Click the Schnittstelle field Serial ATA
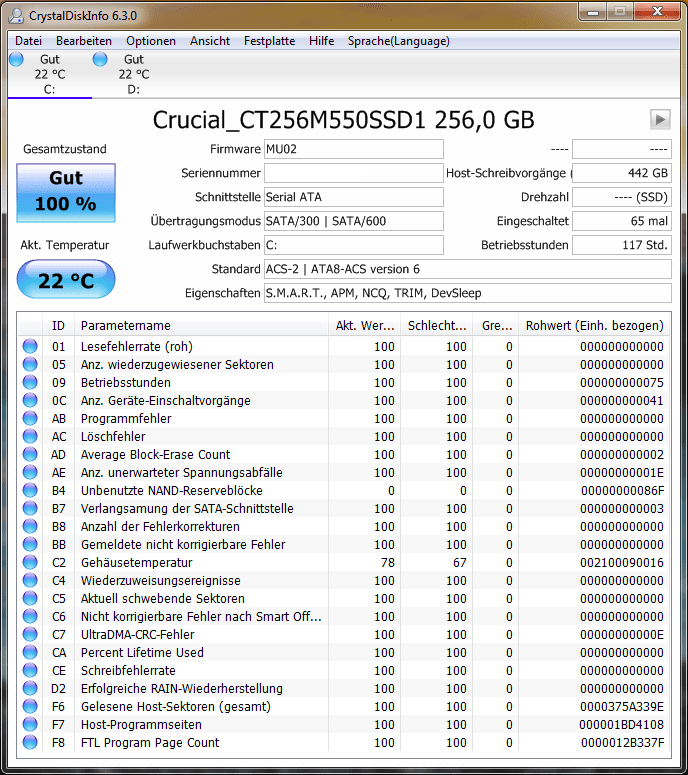The width and height of the screenshot is (688, 775). pos(353,197)
